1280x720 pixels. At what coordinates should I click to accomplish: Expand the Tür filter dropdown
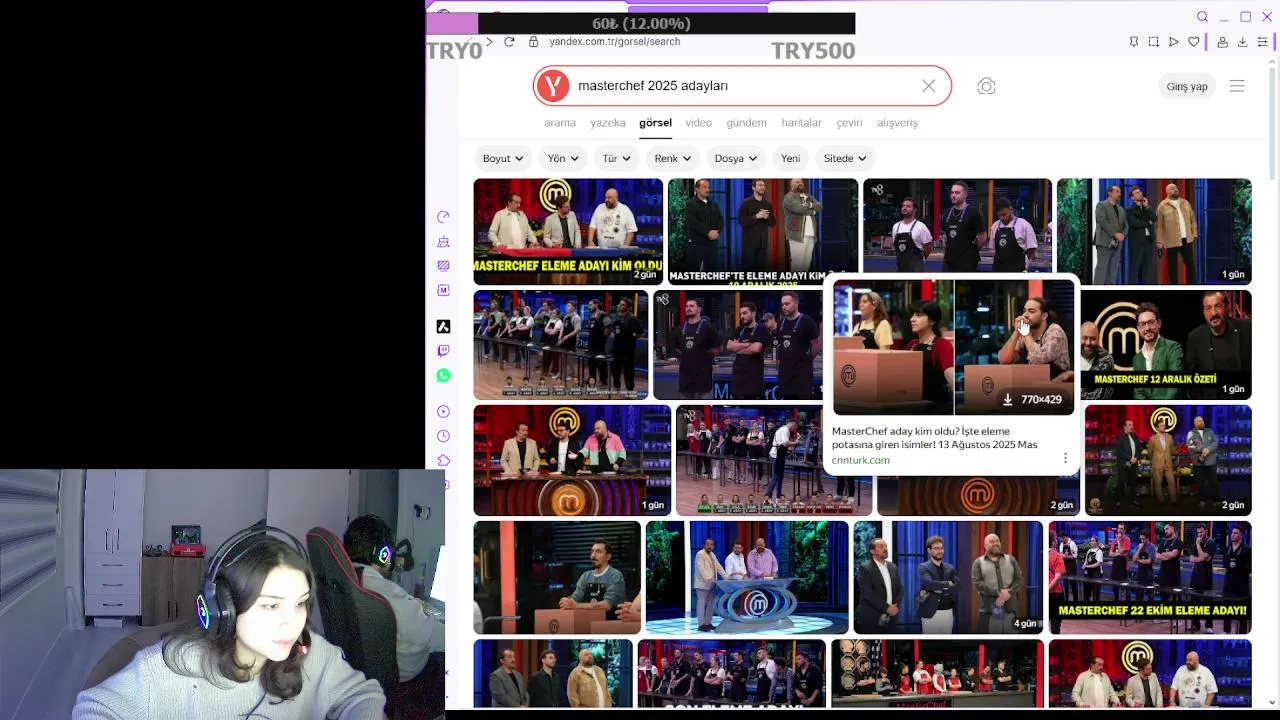pyautogui.click(x=617, y=158)
